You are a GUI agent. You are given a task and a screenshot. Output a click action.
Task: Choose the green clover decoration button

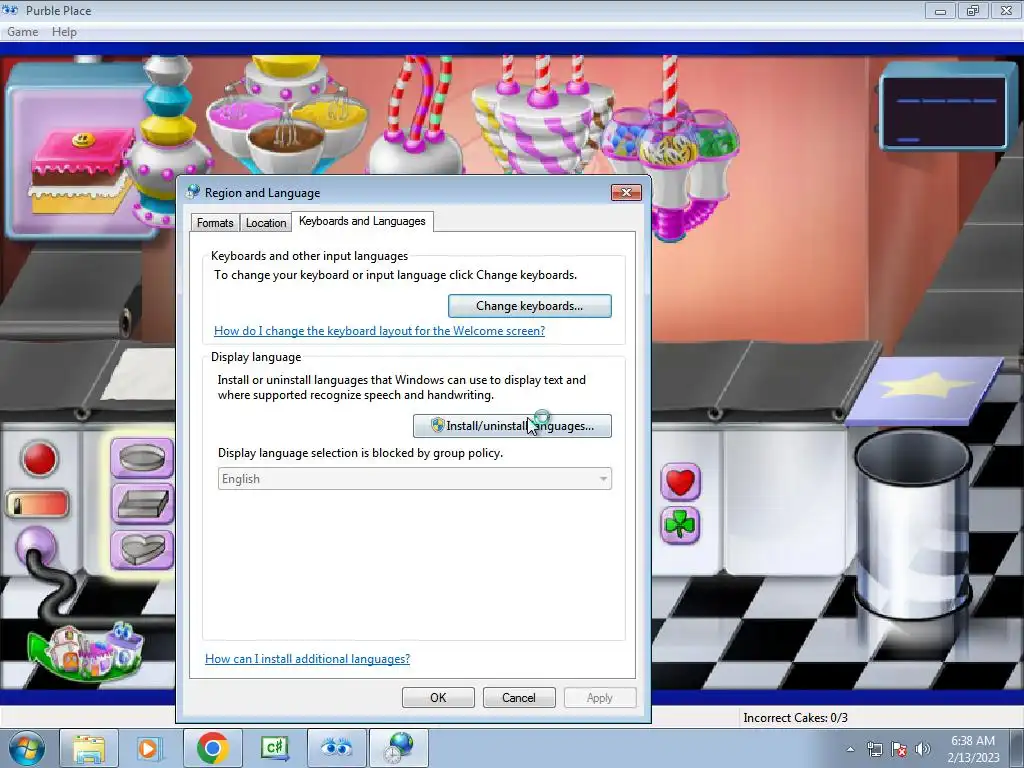(x=680, y=525)
